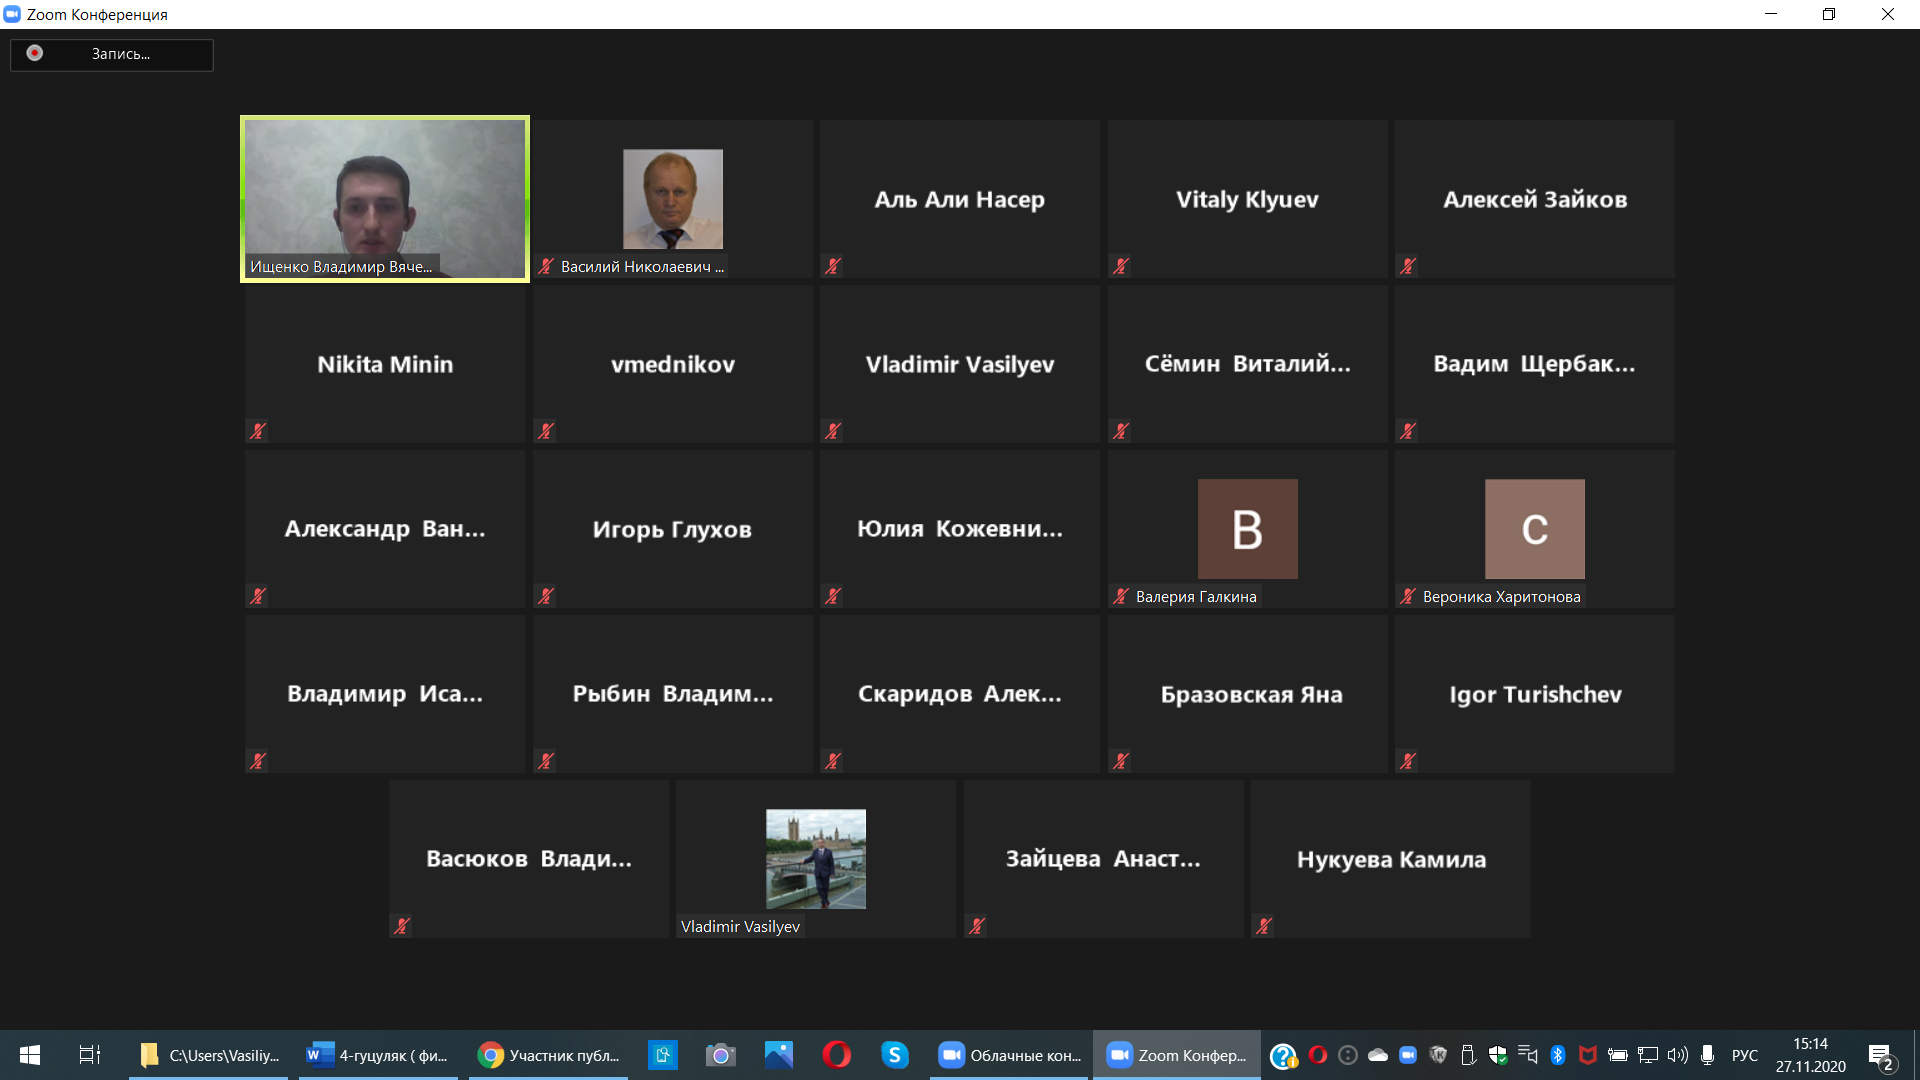Screen dimensions: 1920x1080
Task: Click muted mic icon on Igor Turishchev
Action: 1407,761
